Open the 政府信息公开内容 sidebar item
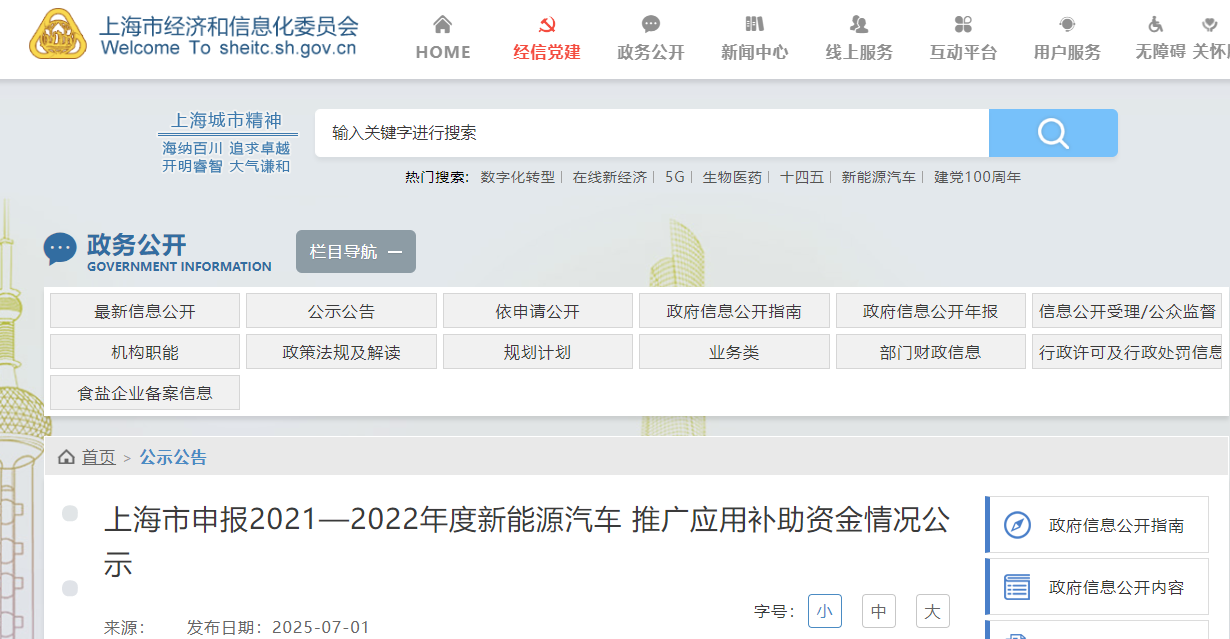This screenshot has height=639, width=1230. pyautogui.click(x=1097, y=587)
